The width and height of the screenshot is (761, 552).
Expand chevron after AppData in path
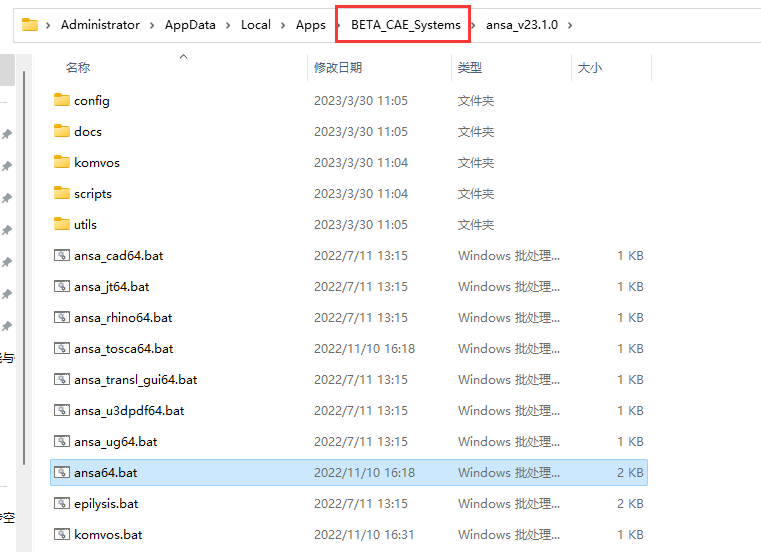(x=228, y=25)
